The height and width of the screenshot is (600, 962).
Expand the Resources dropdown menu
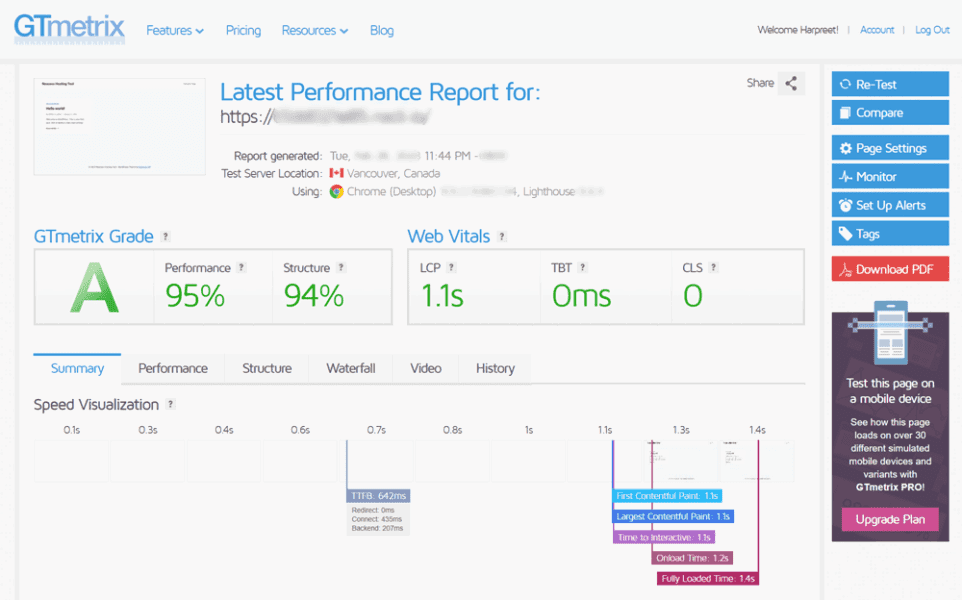pos(315,31)
